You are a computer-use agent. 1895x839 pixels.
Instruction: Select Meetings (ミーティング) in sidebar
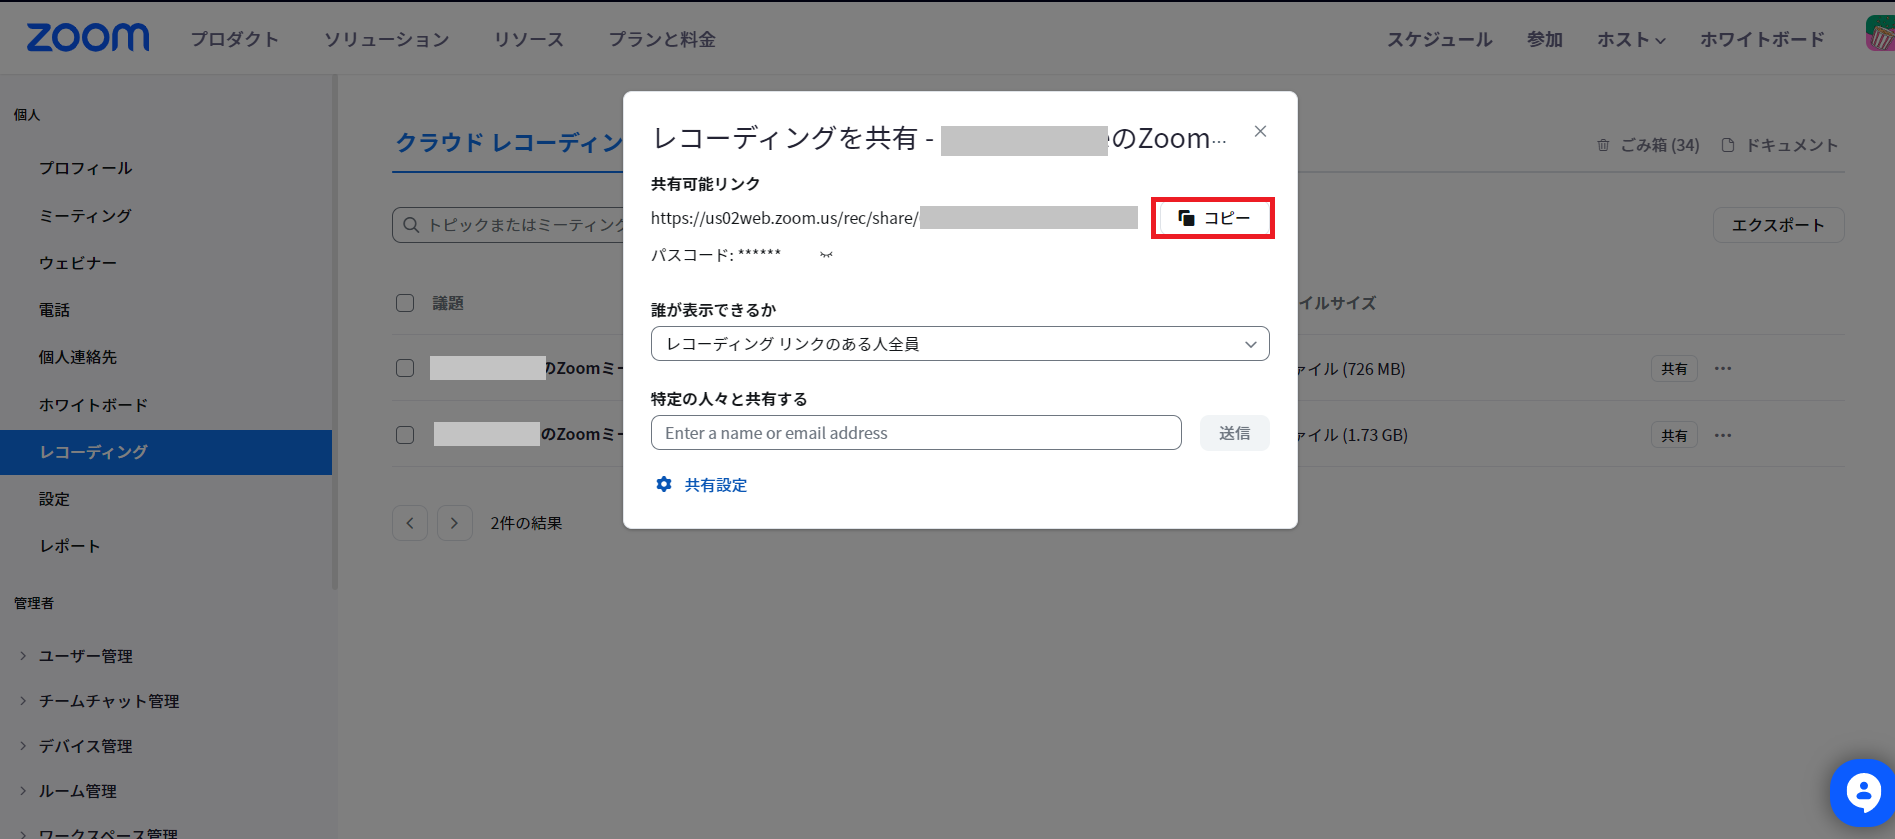(x=85, y=216)
